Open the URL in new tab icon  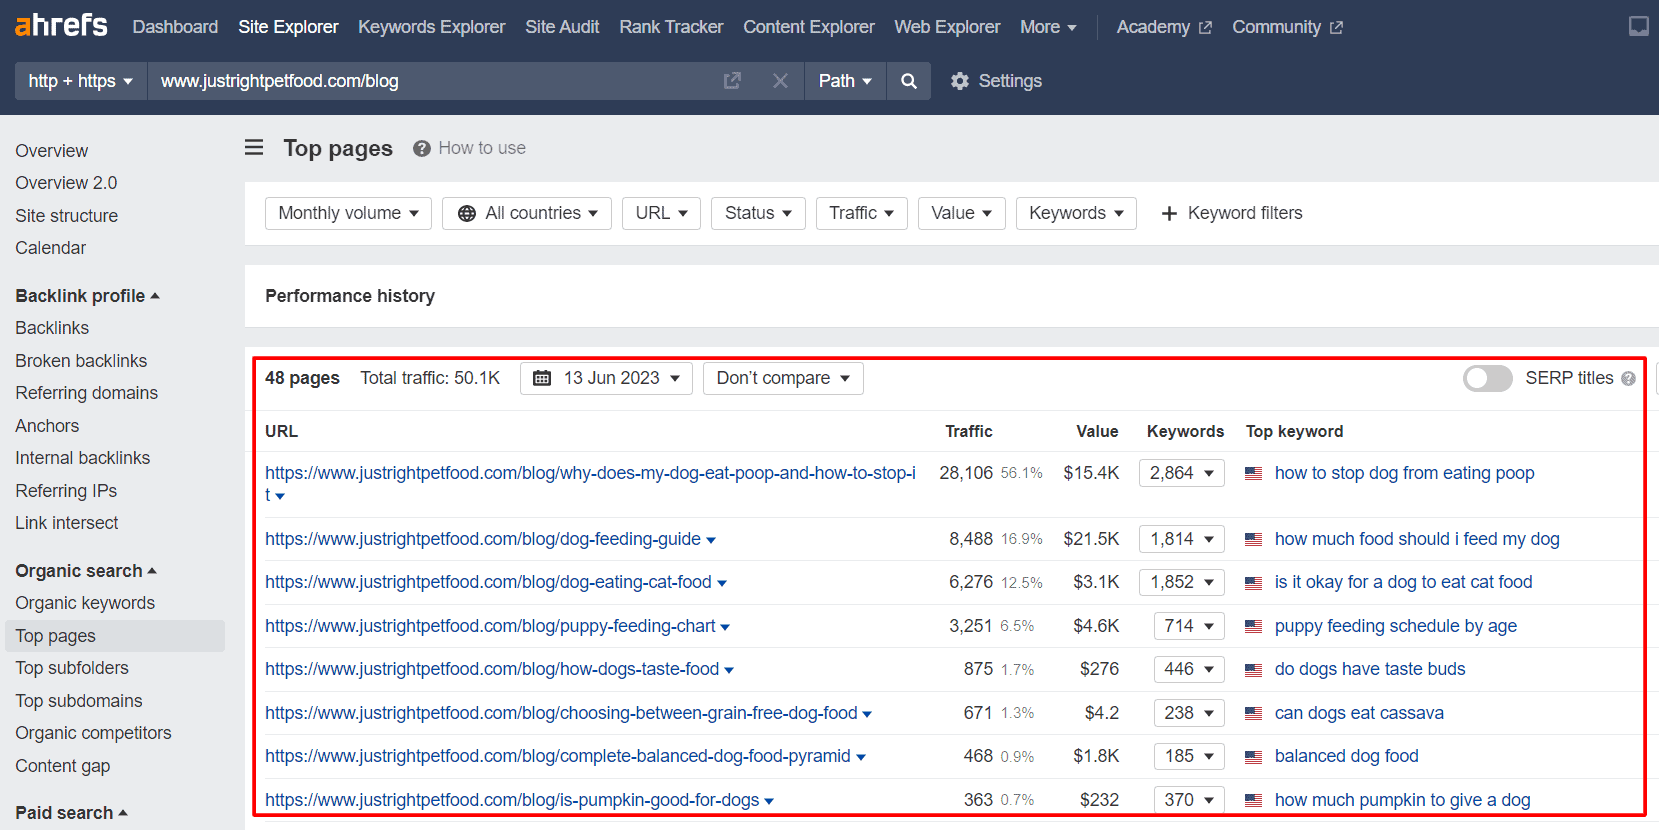732,81
